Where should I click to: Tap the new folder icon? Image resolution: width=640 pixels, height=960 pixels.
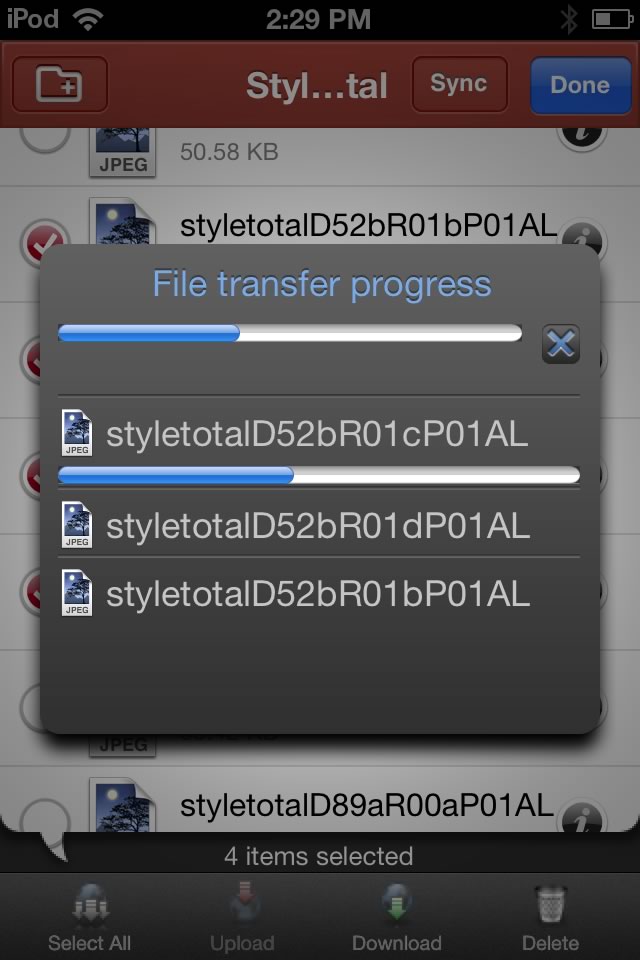click(x=59, y=84)
